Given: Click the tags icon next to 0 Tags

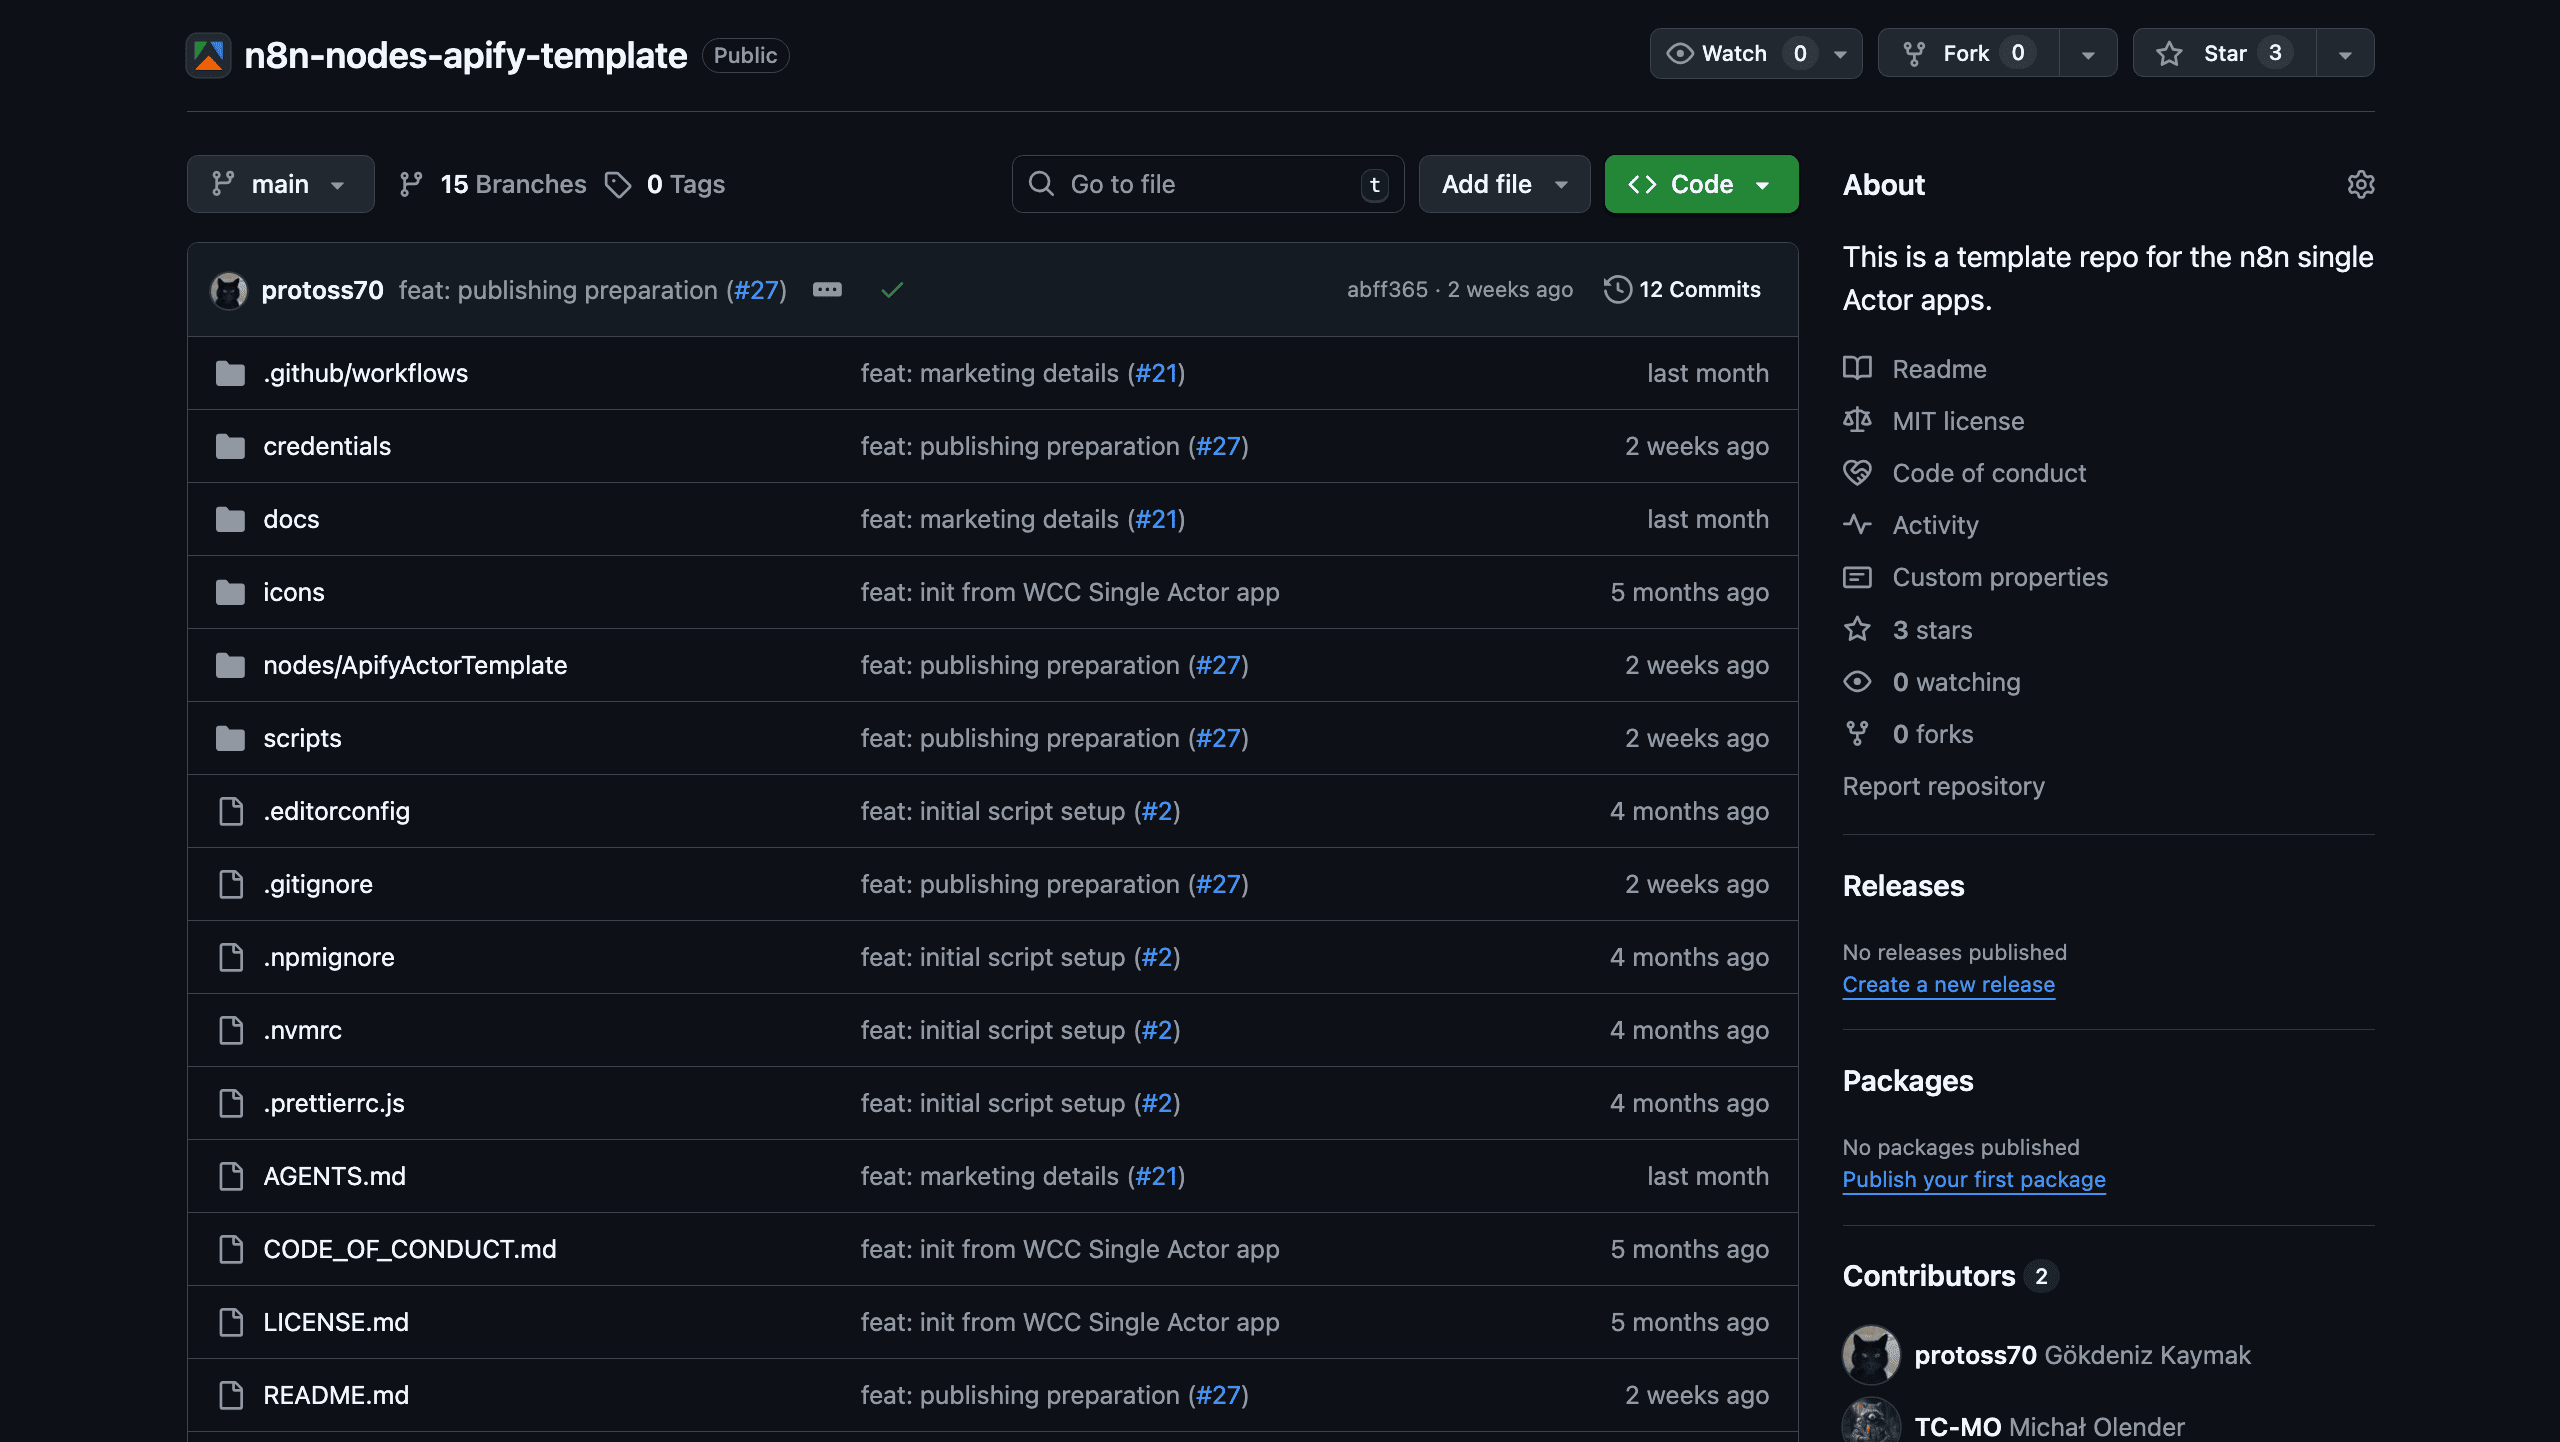Looking at the screenshot, I should point(619,184).
